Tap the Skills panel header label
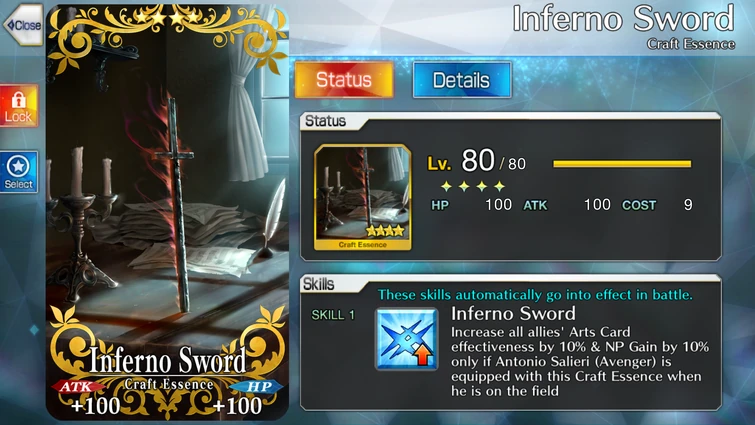The image size is (755, 425). tap(318, 284)
